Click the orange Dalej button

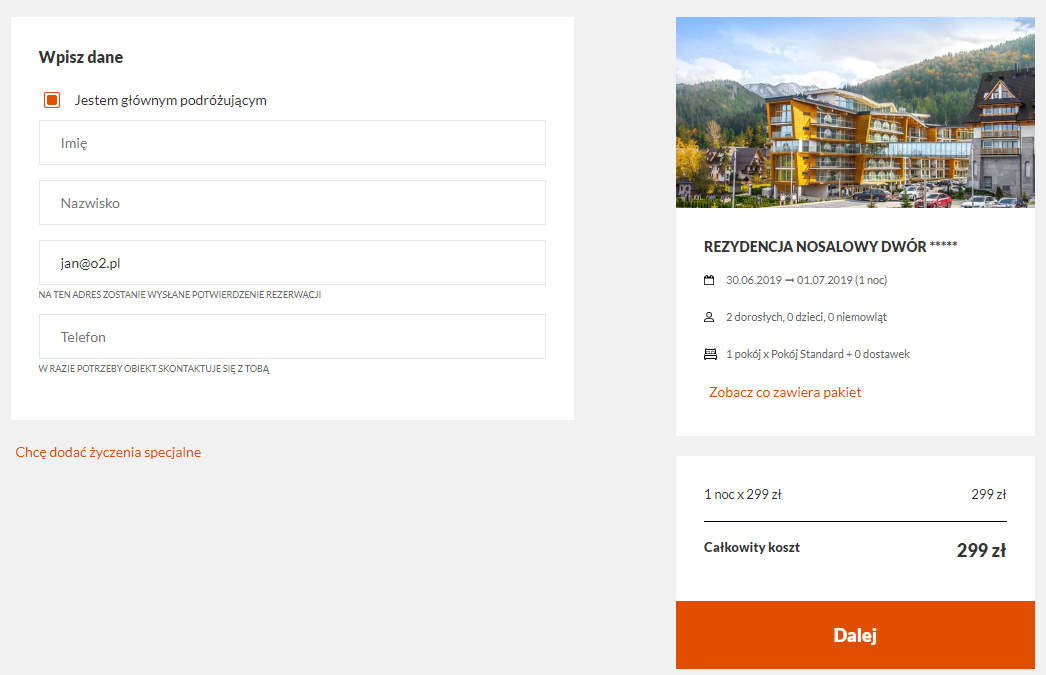[x=855, y=635]
